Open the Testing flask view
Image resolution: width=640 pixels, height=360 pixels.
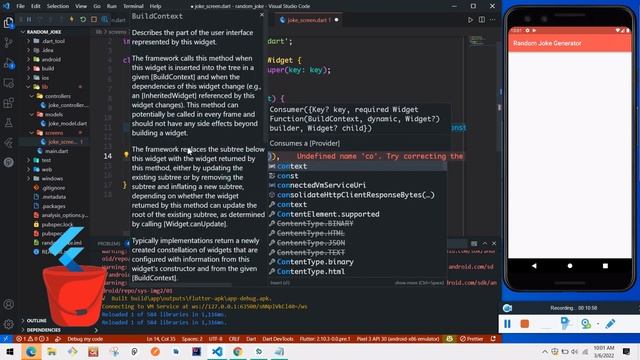click(8, 122)
